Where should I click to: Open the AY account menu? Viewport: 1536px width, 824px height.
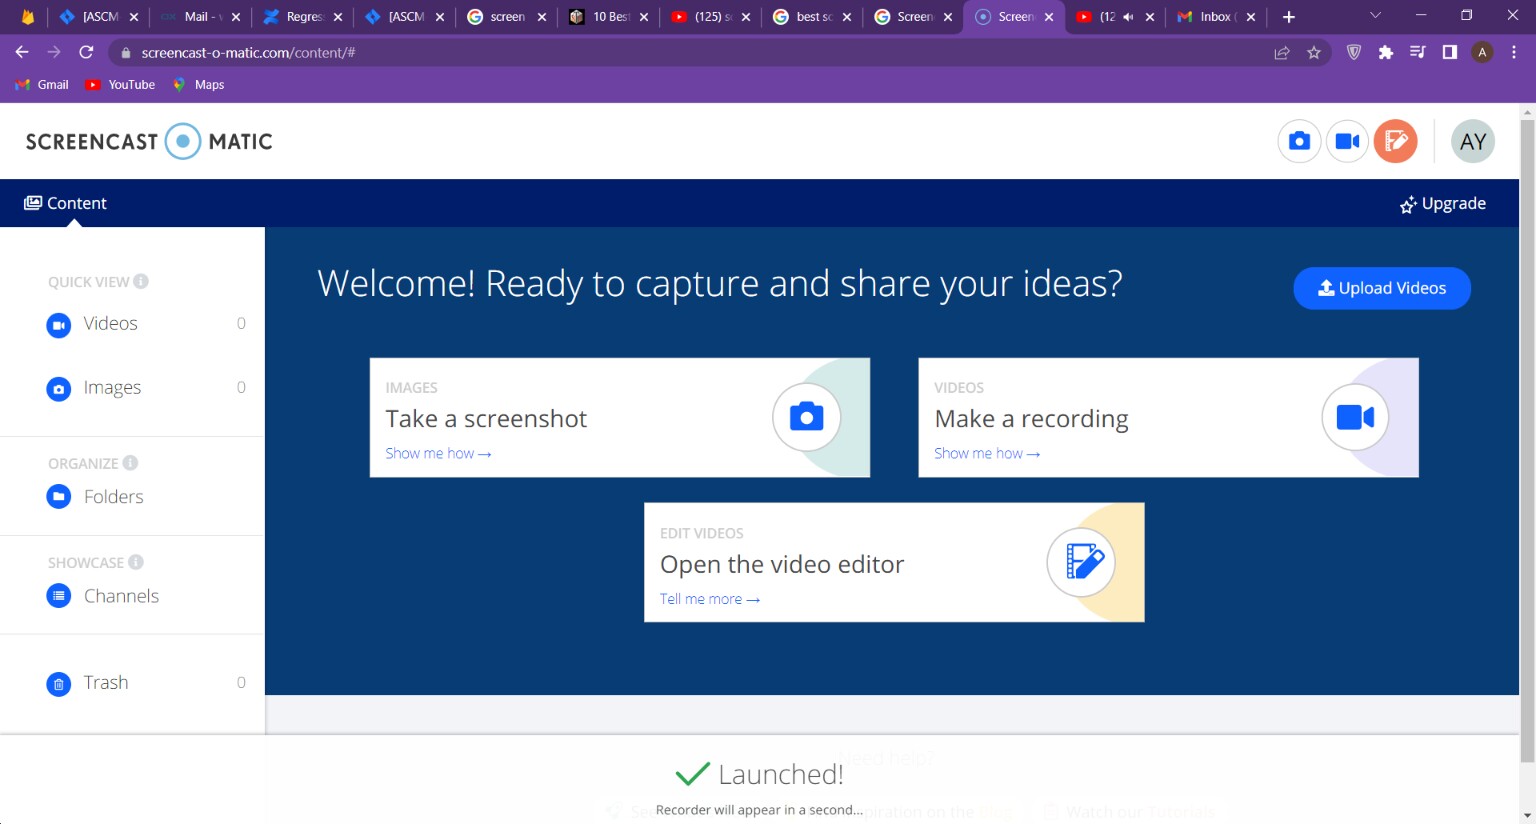coord(1472,141)
